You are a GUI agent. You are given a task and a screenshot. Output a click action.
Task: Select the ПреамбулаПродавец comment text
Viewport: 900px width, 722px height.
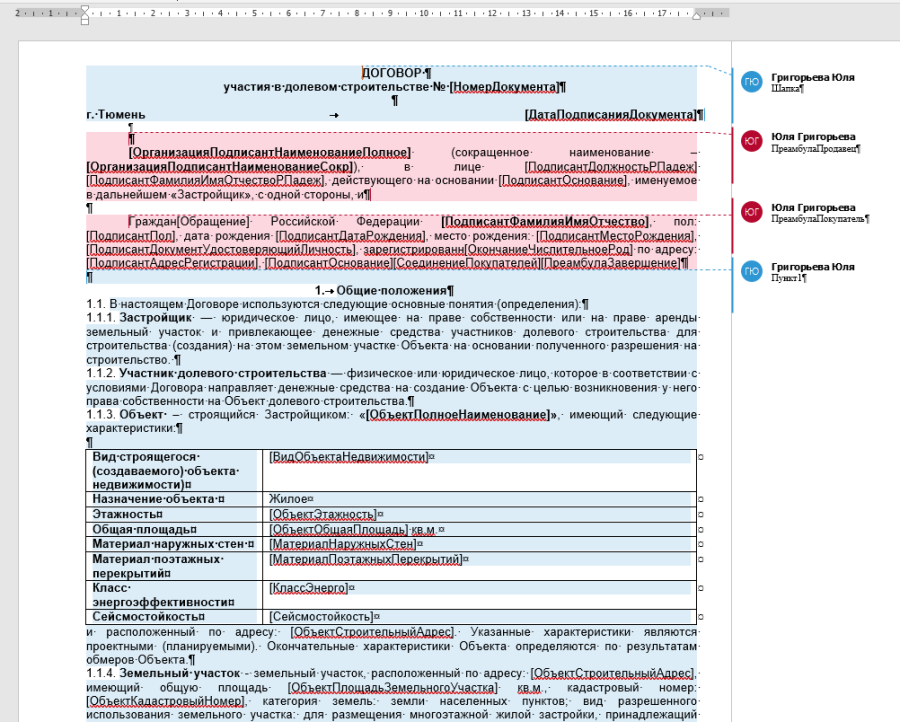pyautogui.click(x=815, y=148)
